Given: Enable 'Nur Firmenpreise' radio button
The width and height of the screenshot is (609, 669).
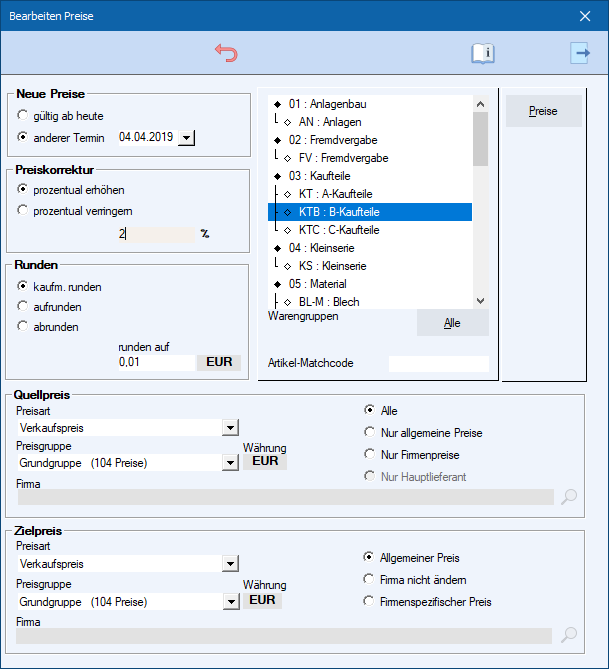Looking at the screenshot, I should click(x=370, y=455).
